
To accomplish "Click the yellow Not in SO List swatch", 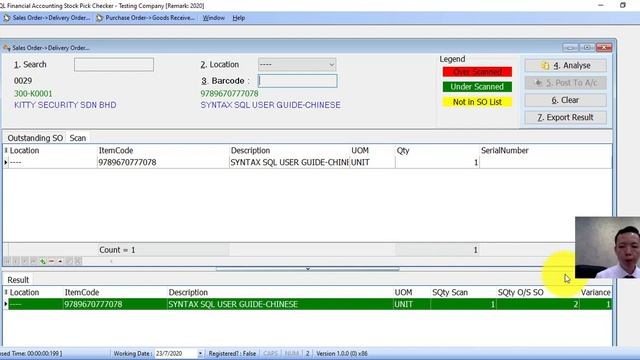I will coord(477,102).
